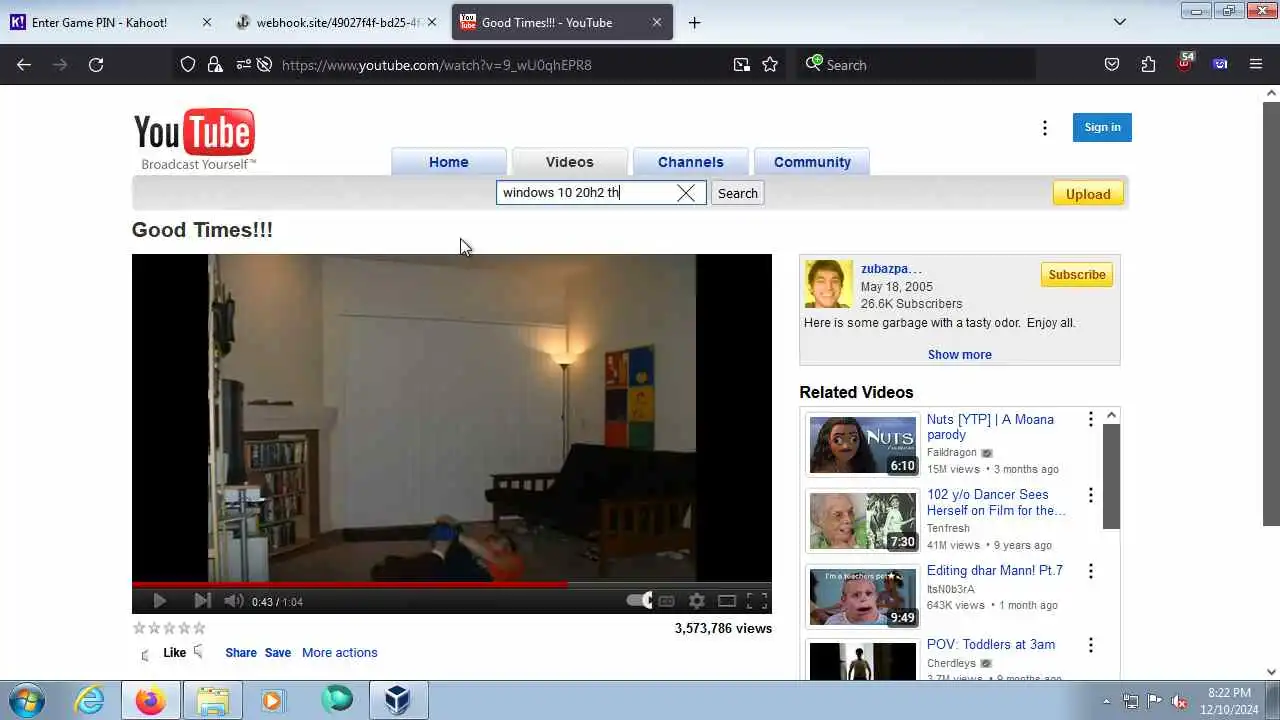Screen dimensions: 1280x720
Task: Open options for 102 y/o Dancer video
Action: tap(1091, 496)
